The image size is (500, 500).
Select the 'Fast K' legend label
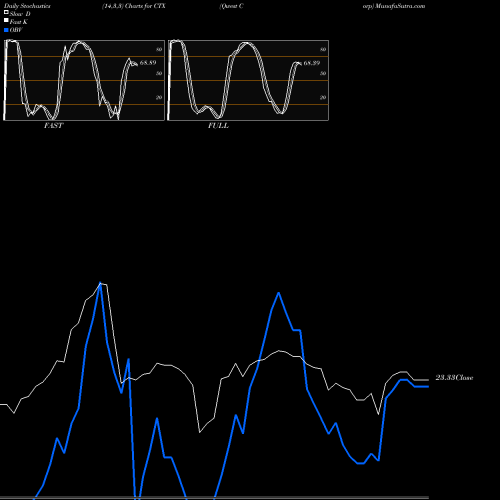pyautogui.click(x=19, y=22)
